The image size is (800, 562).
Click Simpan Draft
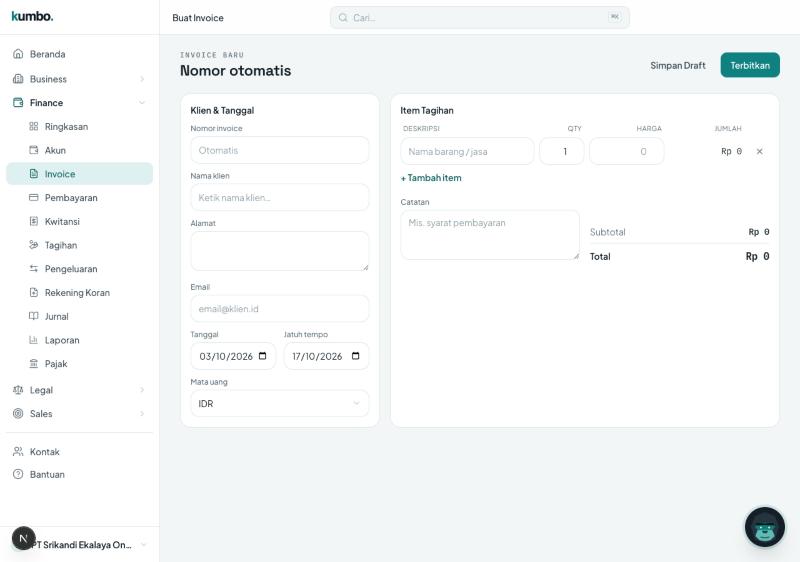tap(678, 65)
